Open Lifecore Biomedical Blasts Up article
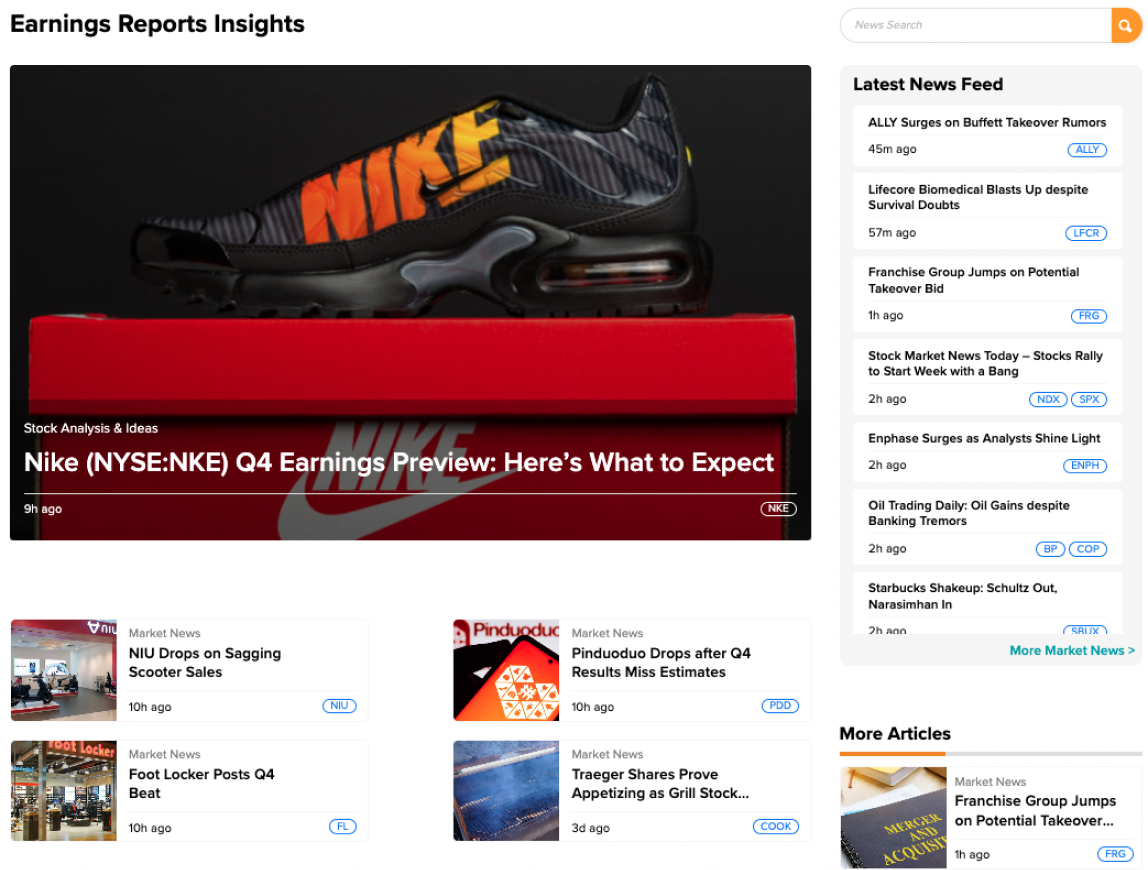The width and height of the screenshot is (1148, 870). click(x=978, y=197)
